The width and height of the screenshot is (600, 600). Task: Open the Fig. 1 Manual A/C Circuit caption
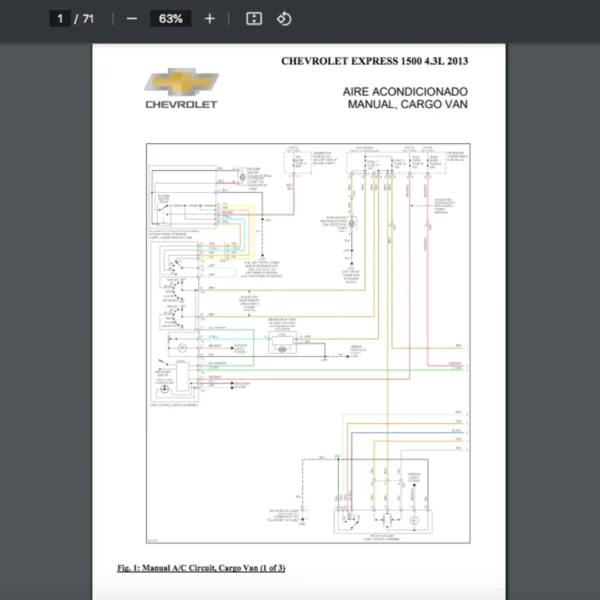point(200,569)
